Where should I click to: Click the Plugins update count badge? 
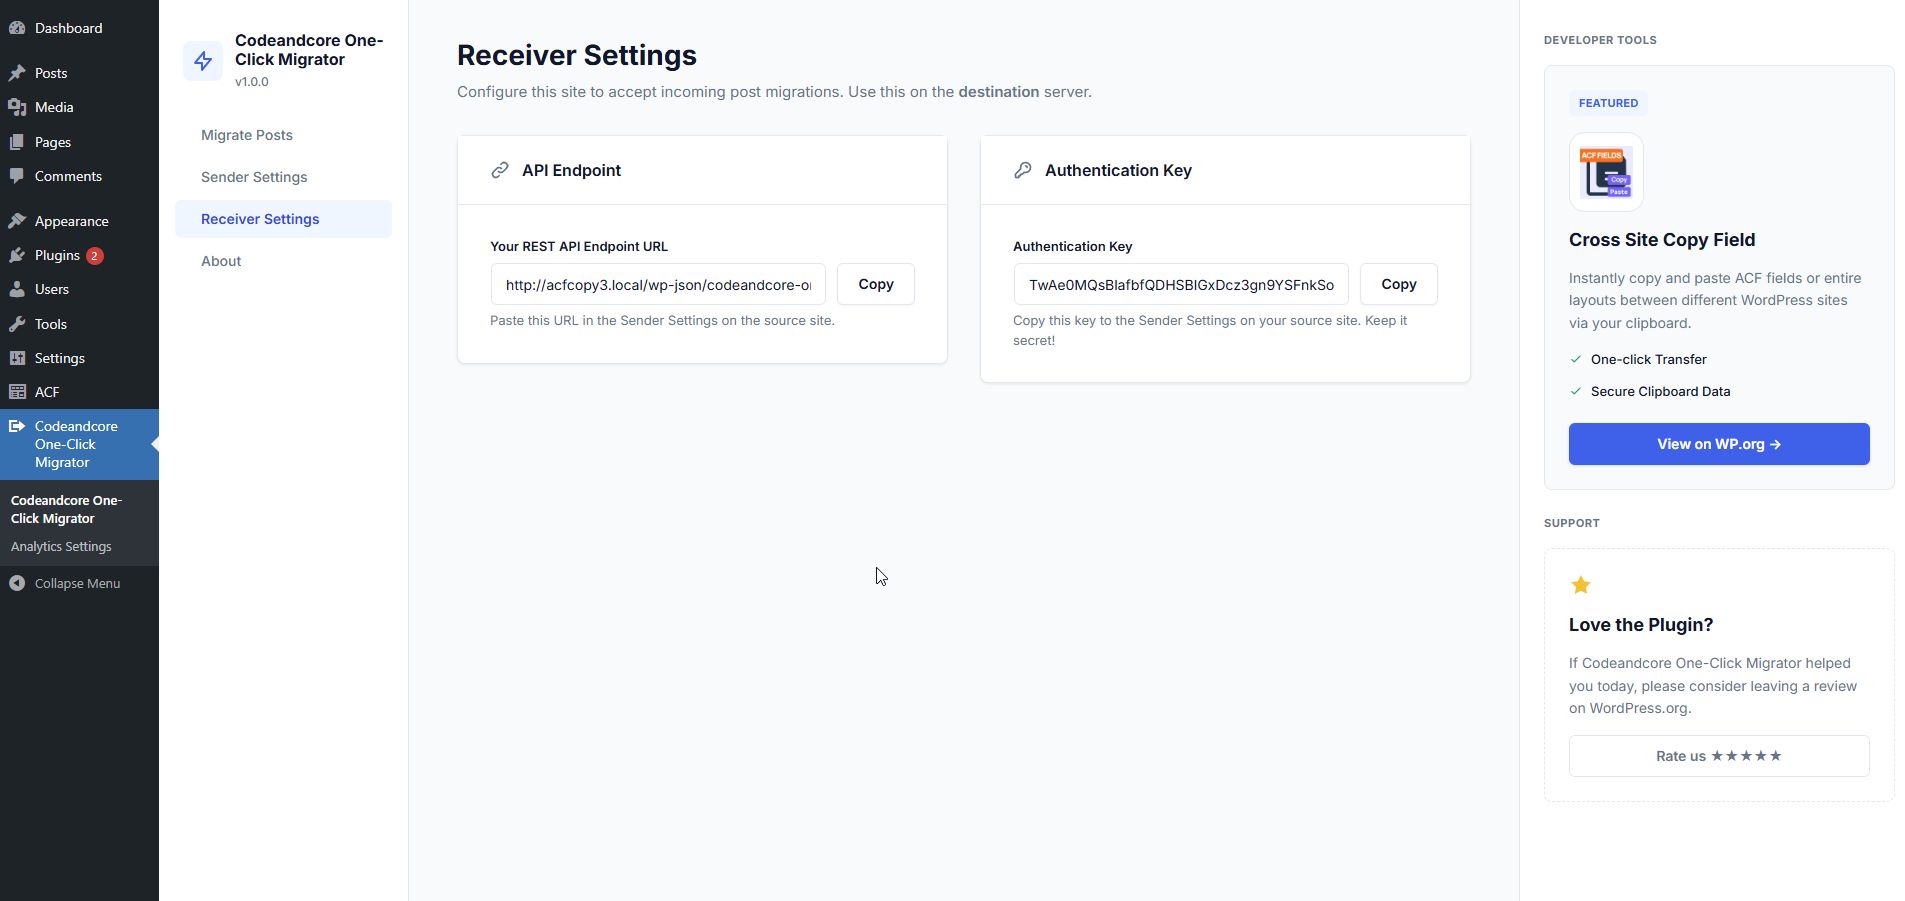pyautogui.click(x=94, y=256)
